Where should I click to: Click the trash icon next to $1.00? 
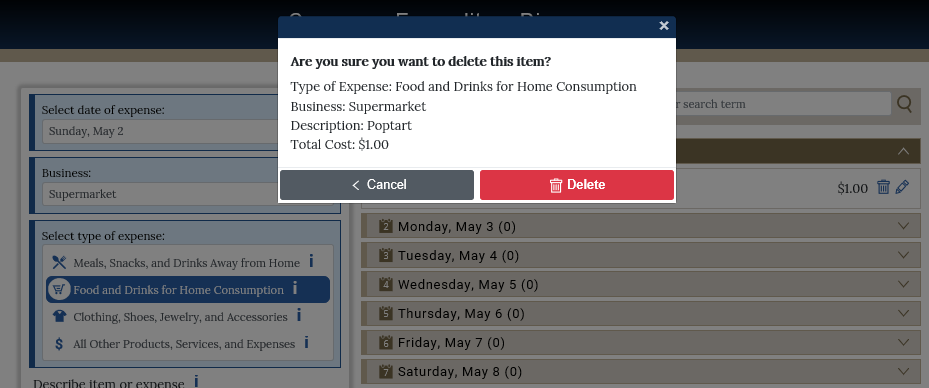(x=883, y=187)
